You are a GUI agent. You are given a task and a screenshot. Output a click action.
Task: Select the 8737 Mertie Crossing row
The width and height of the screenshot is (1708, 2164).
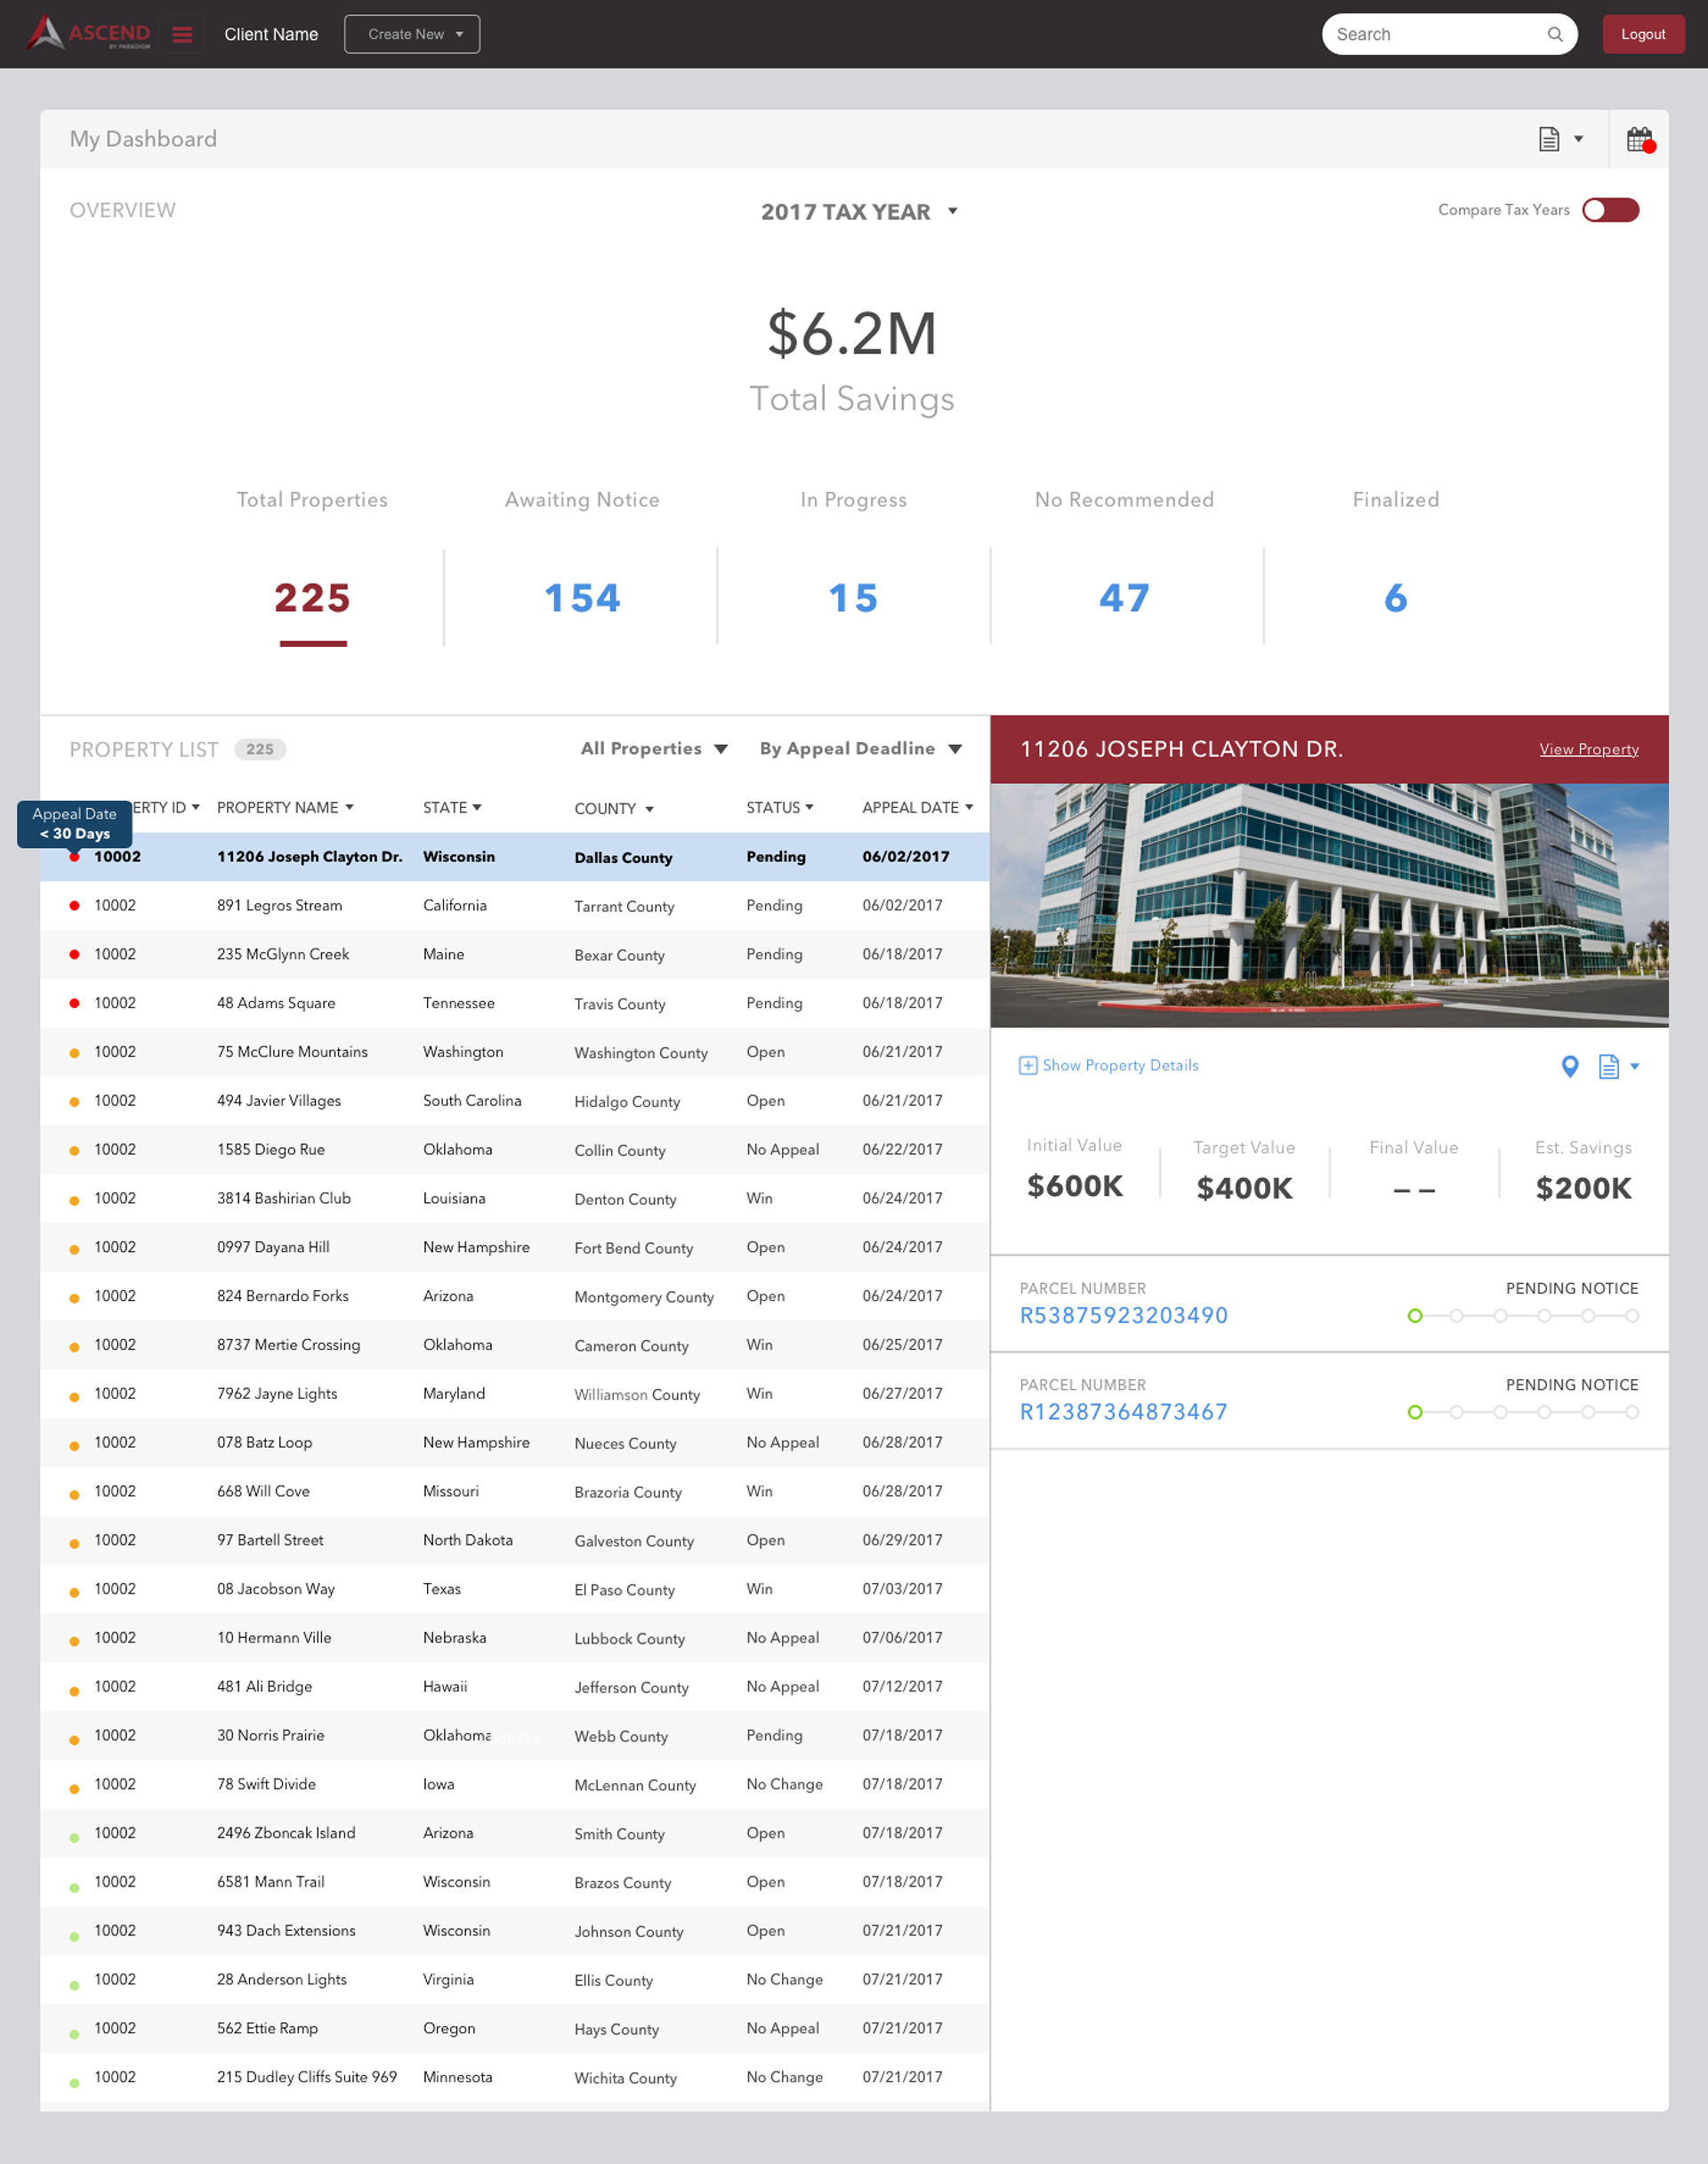pyautogui.click(x=514, y=1345)
